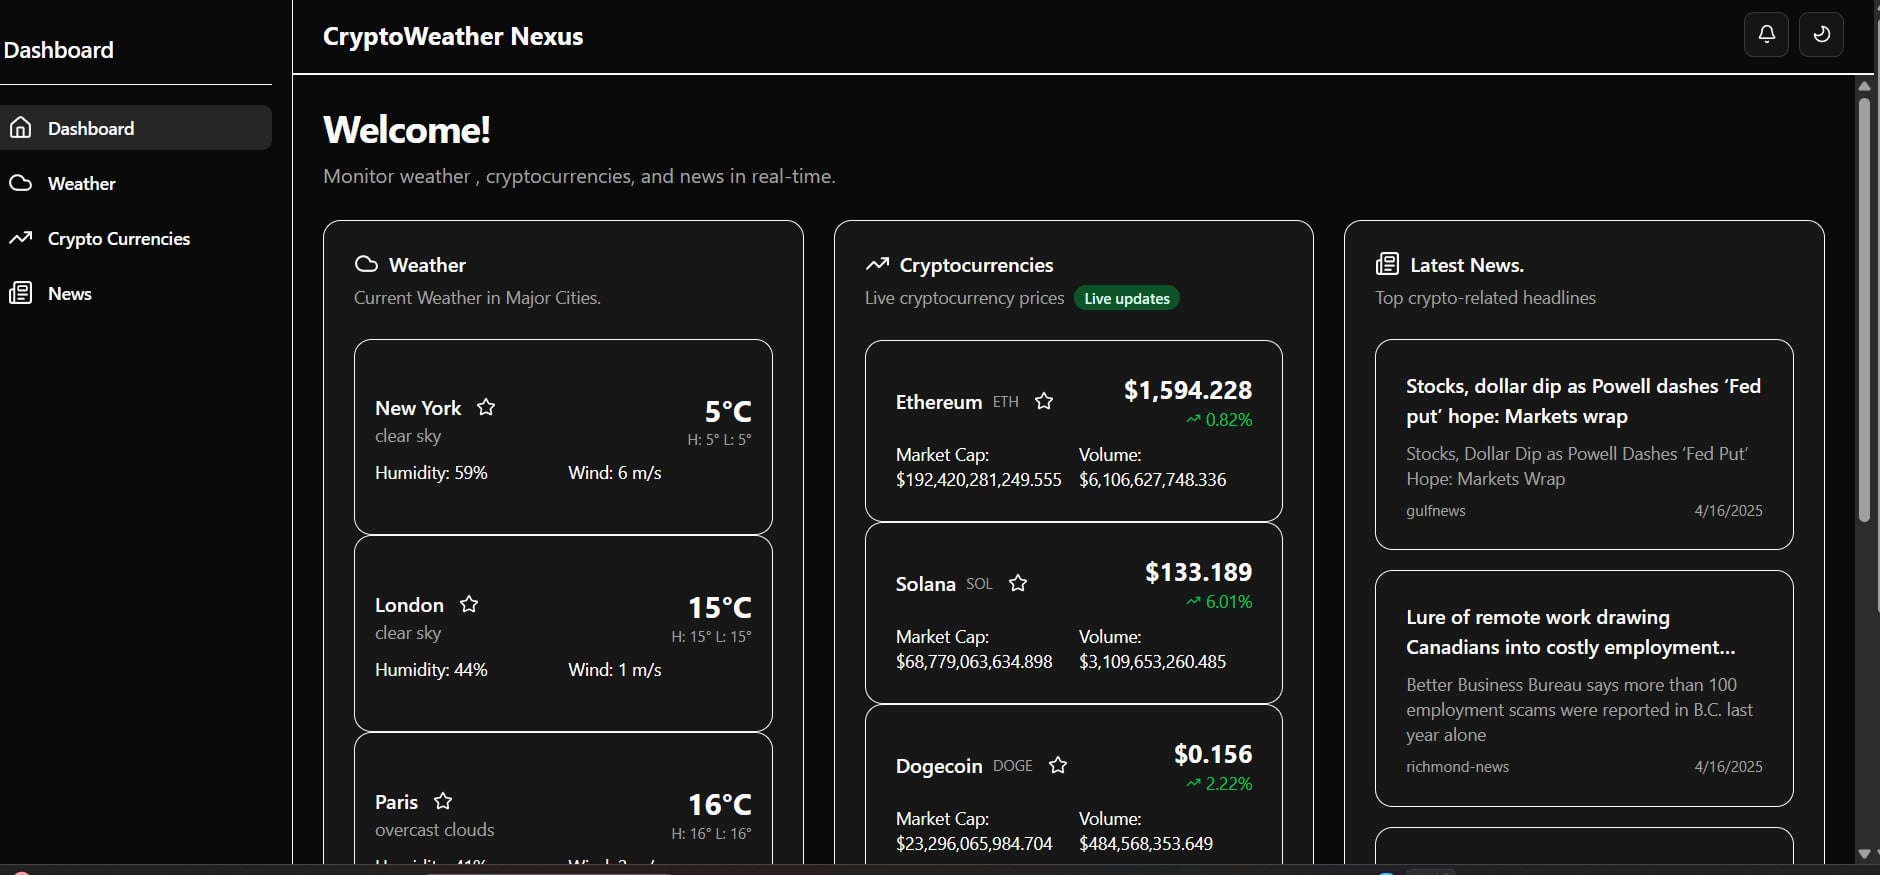Viewport: 1880px width, 875px height.
Task: Open the Weather page from the sidebar
Action: [x=82, y=184]
